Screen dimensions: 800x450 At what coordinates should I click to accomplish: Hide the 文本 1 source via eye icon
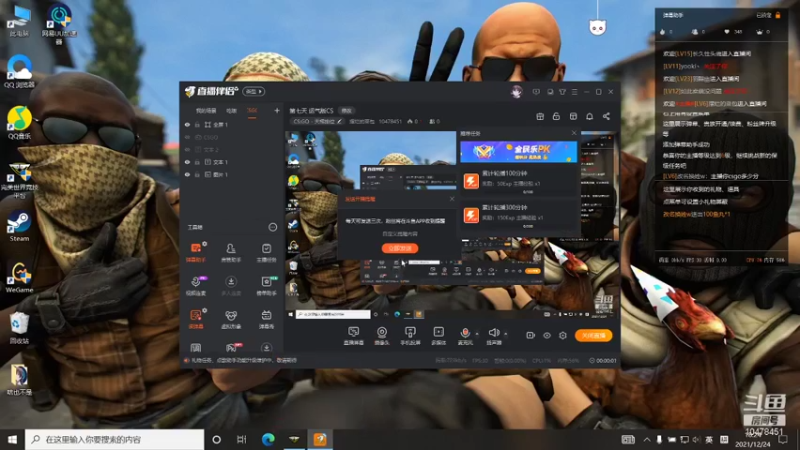pos(187,162)
